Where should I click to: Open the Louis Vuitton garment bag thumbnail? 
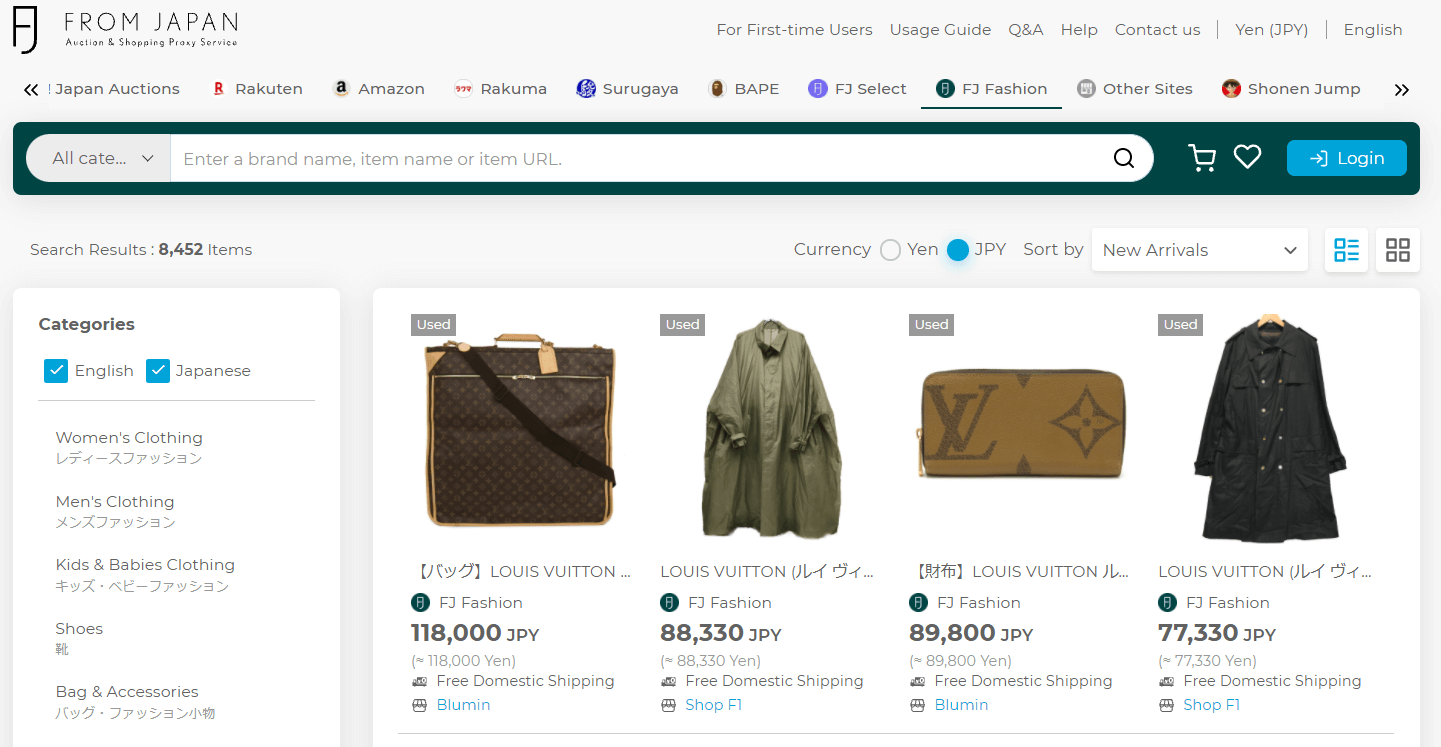(519, 431)
